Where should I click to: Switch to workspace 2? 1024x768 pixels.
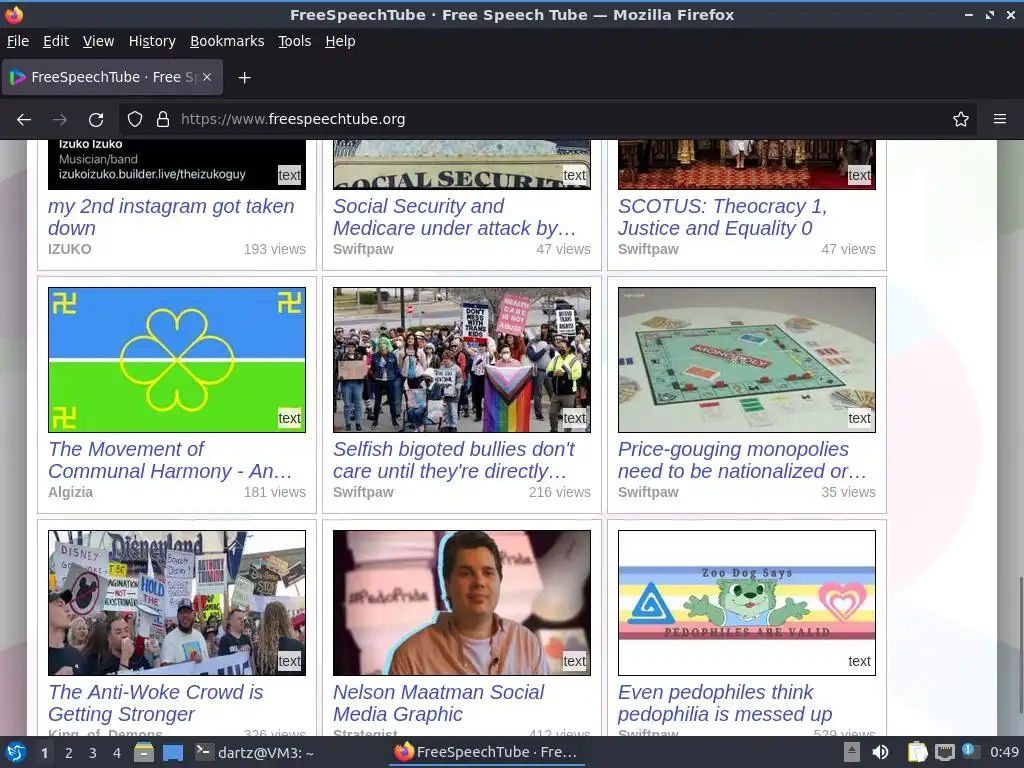point(69,753)
